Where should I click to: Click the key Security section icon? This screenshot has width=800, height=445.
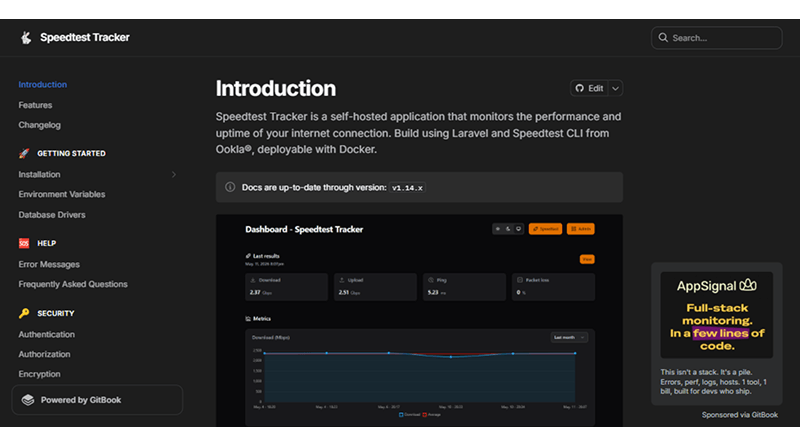point(24,313)
